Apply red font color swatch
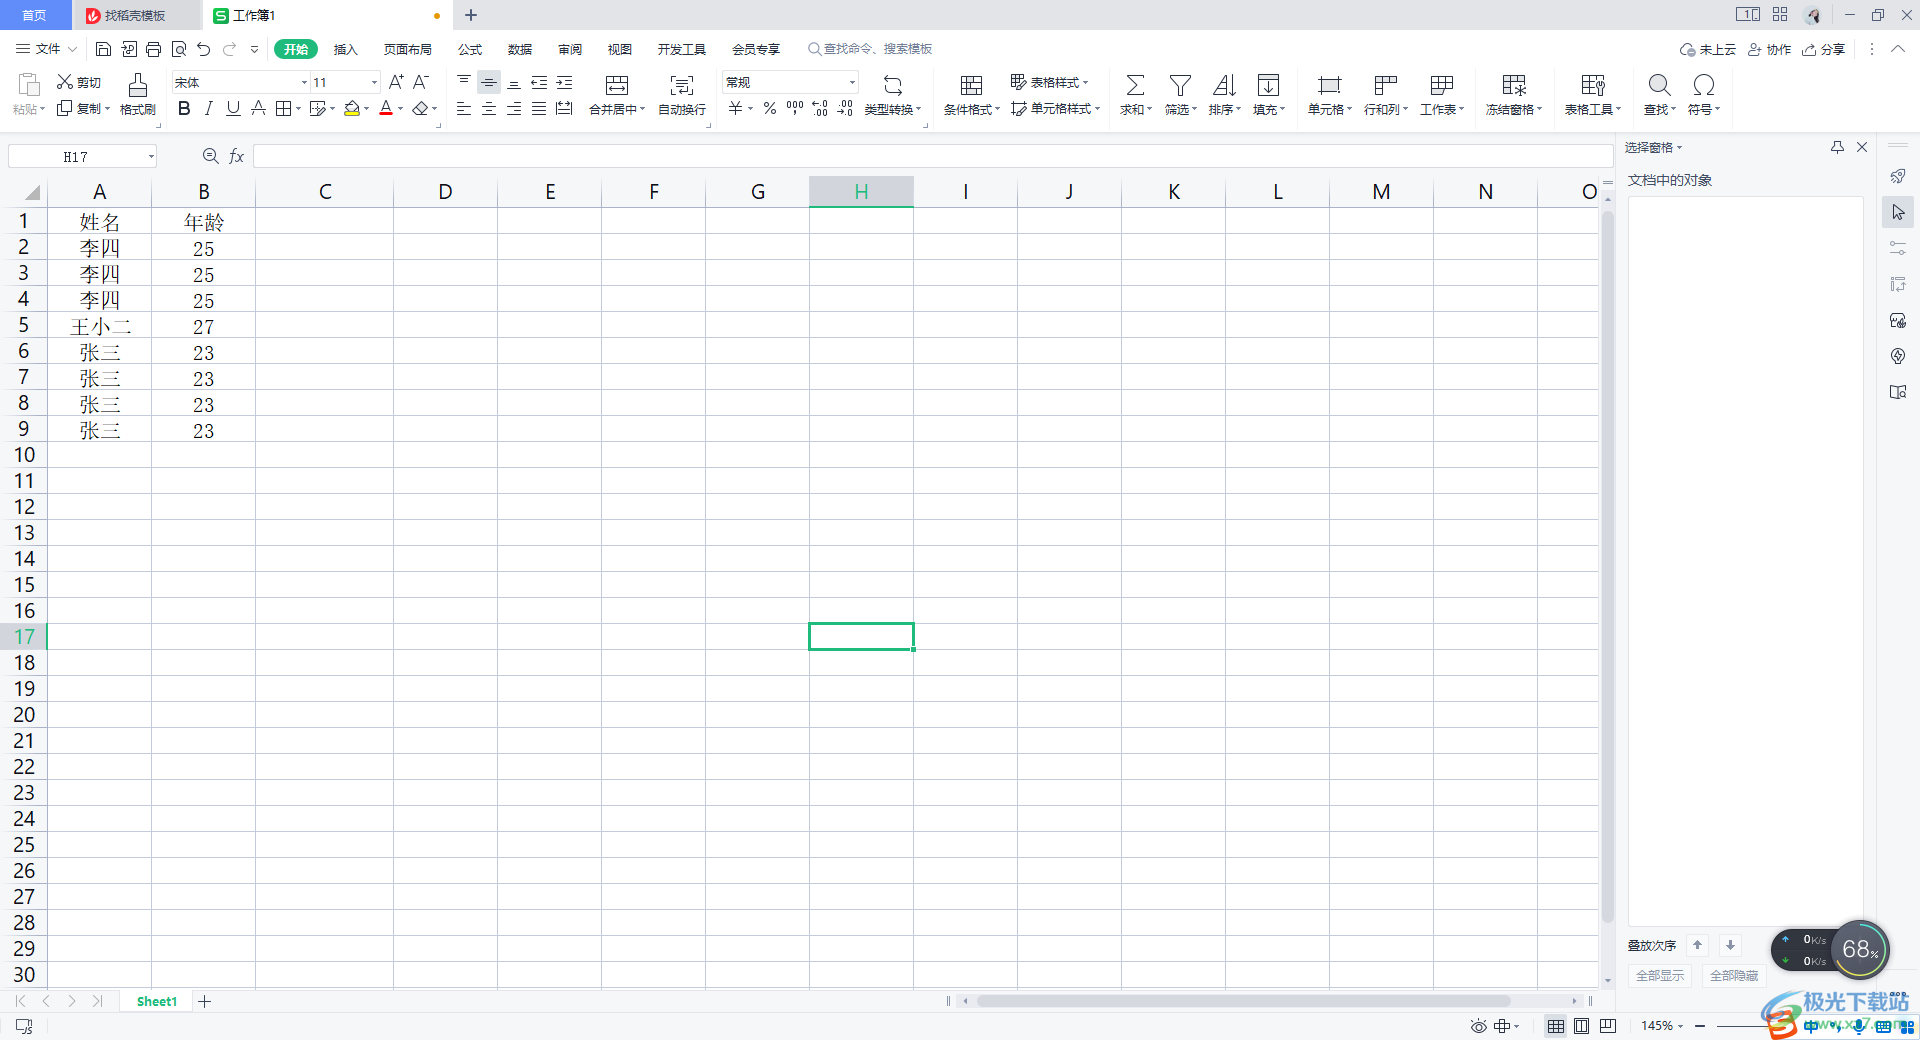Viewport: 1920px width, 1040px height. [x=386, y=108]
